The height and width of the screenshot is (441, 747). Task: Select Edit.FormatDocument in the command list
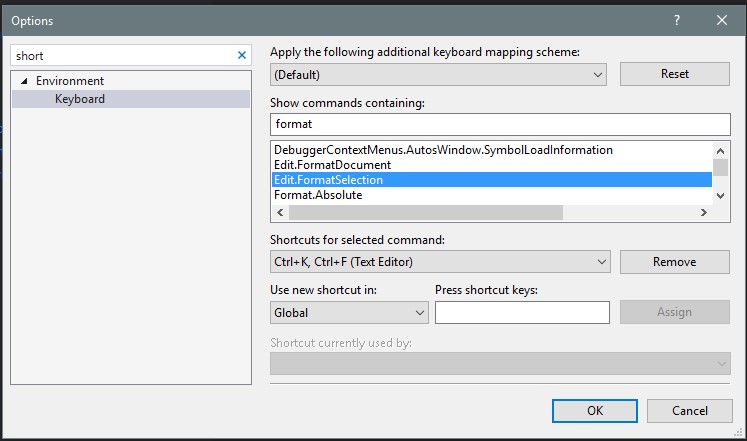tap(332, 165)
